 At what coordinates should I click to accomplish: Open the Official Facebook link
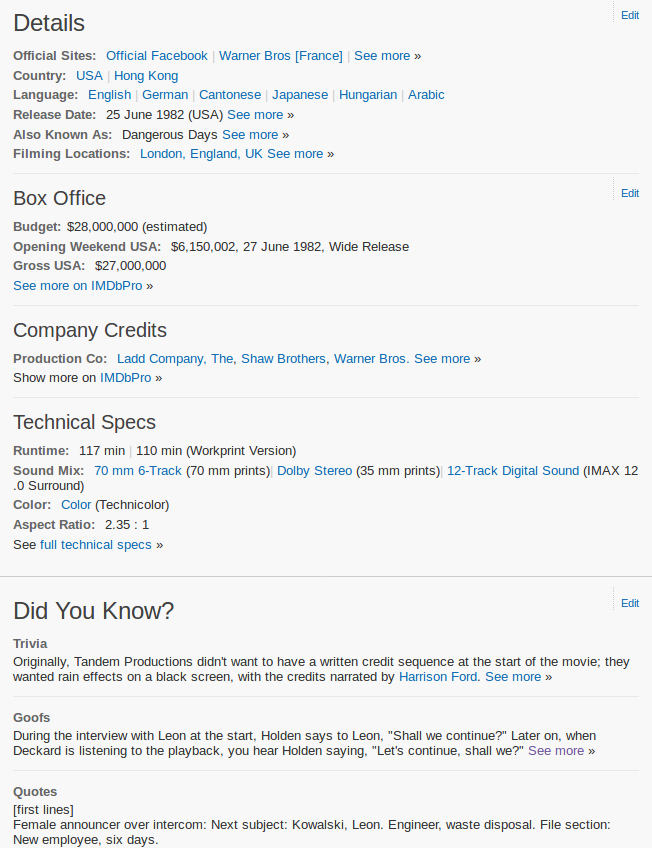click(157, 56)
